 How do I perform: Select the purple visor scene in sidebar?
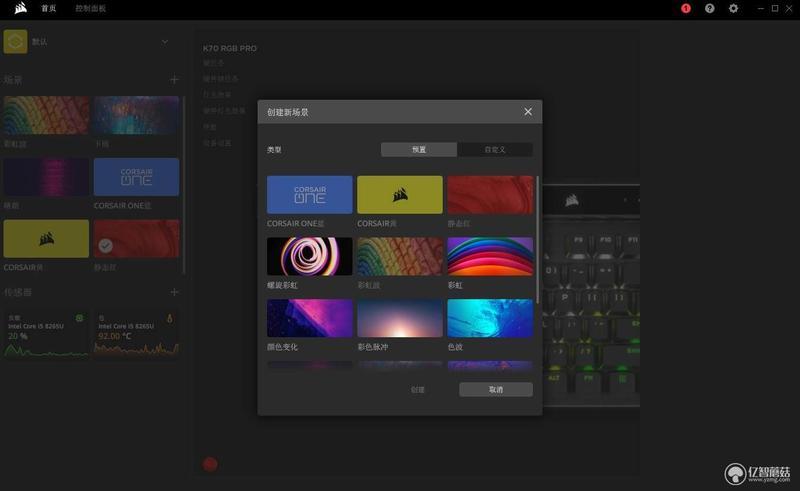click(x=46, y=177)
